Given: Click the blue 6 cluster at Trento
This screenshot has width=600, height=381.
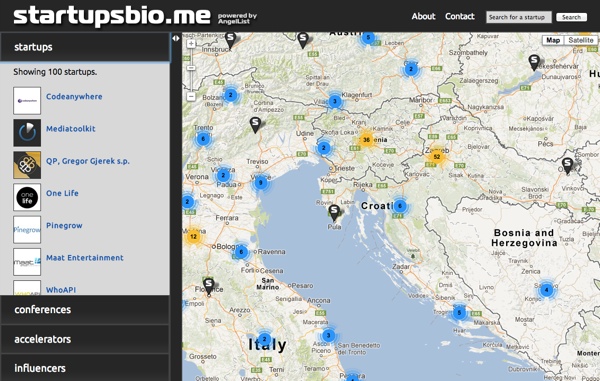Looking at the screenshot, I should point(203,139).
